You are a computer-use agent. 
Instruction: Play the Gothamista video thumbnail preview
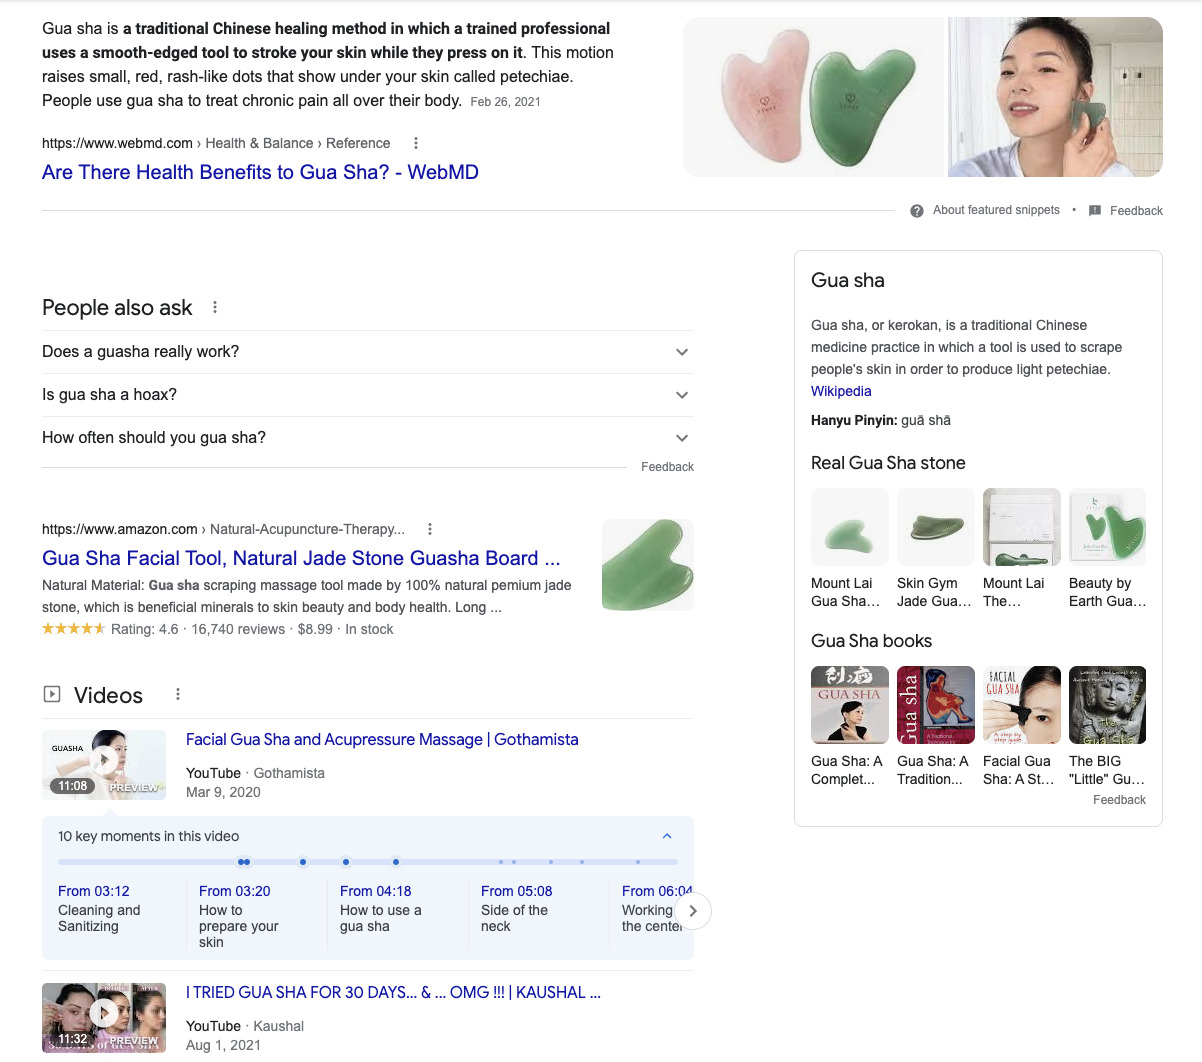point(104,765)
